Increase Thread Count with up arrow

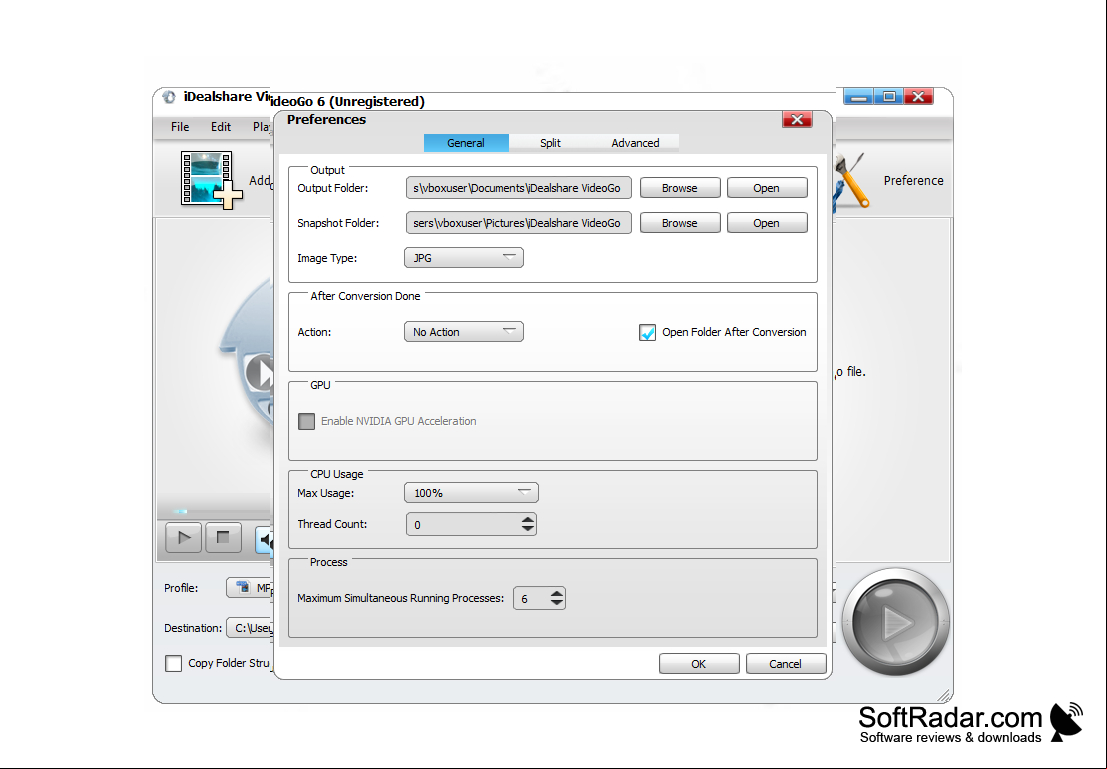click(528, 520)
